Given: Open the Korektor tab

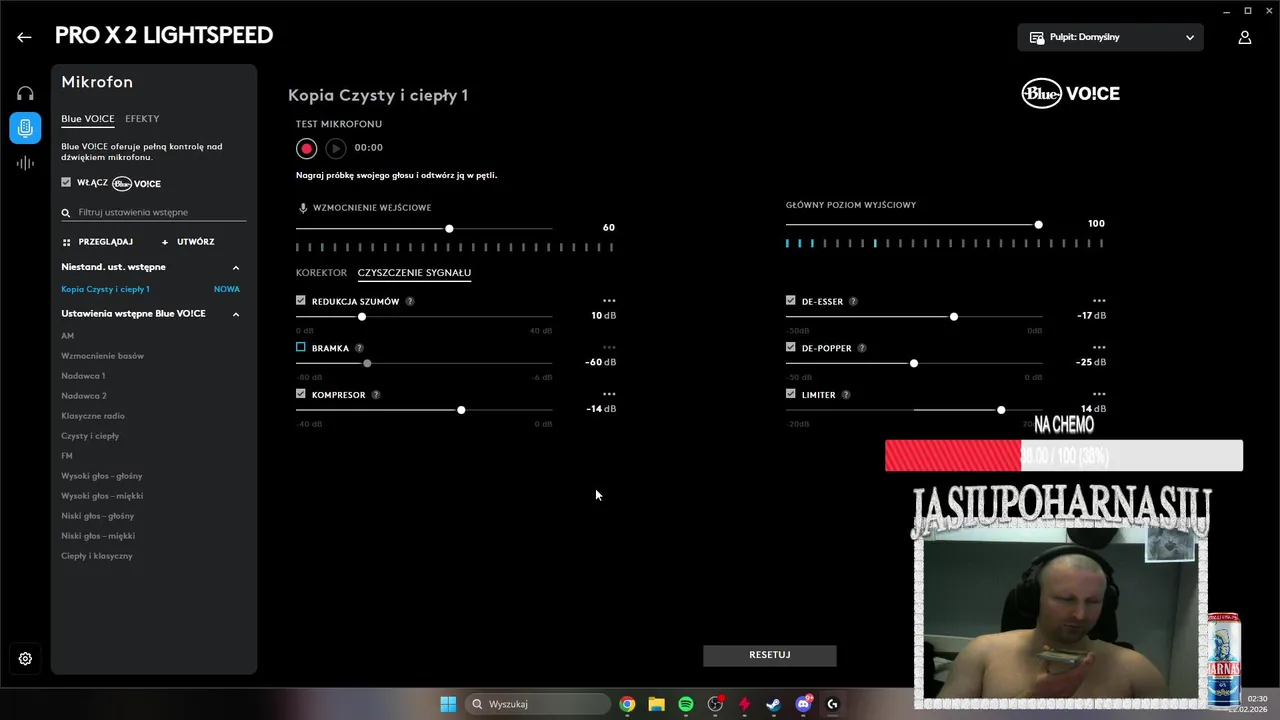Looking at the screenshot, I should [321, 273].
